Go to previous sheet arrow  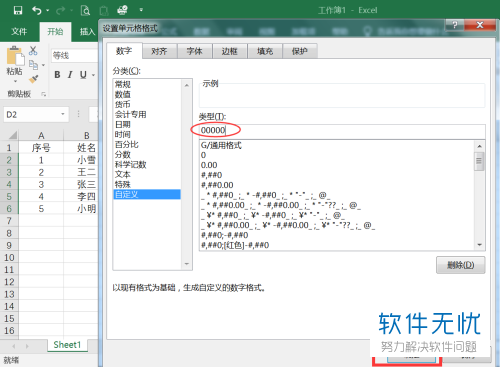coord(14,346)
